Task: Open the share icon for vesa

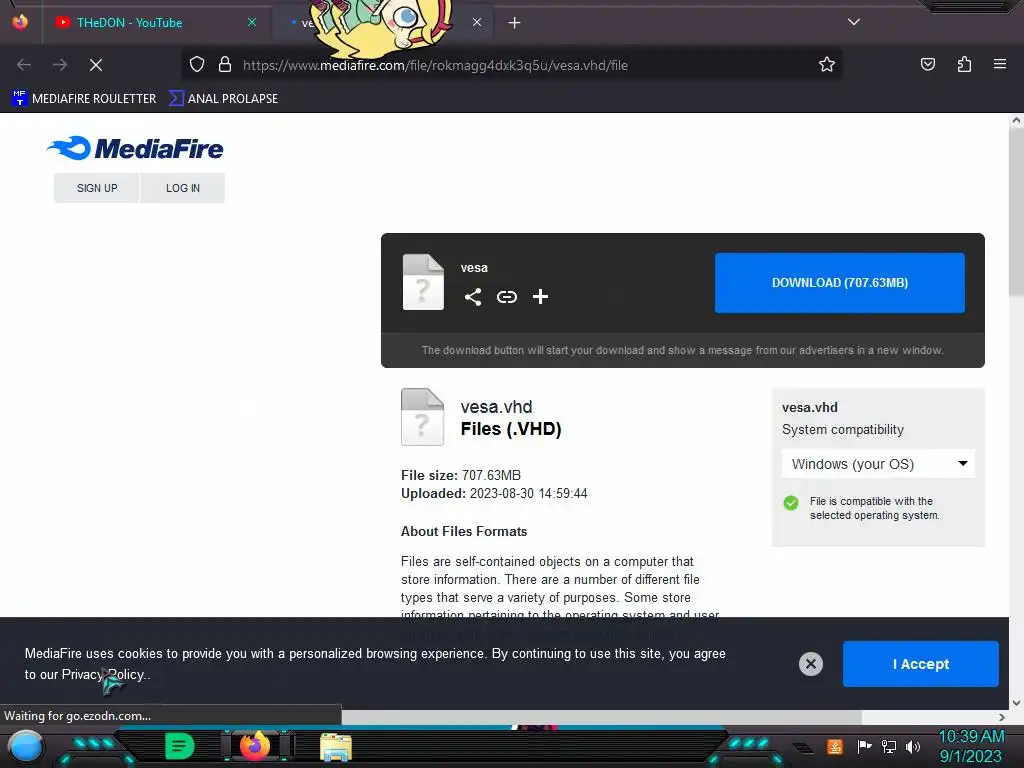Action: point(473,297)
